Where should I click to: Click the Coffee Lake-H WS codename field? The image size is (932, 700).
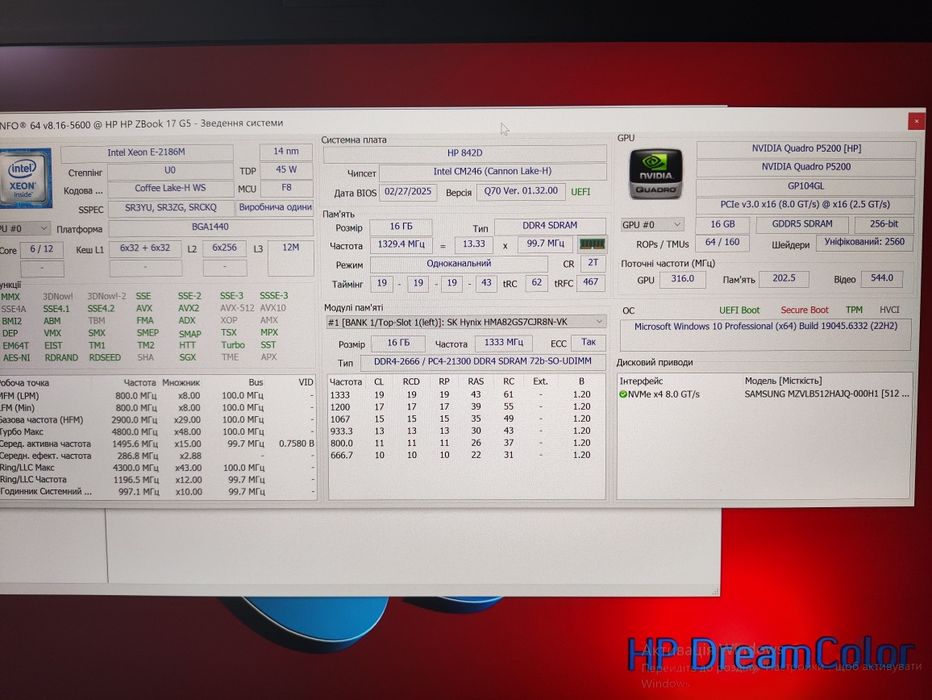coord(170,189)
